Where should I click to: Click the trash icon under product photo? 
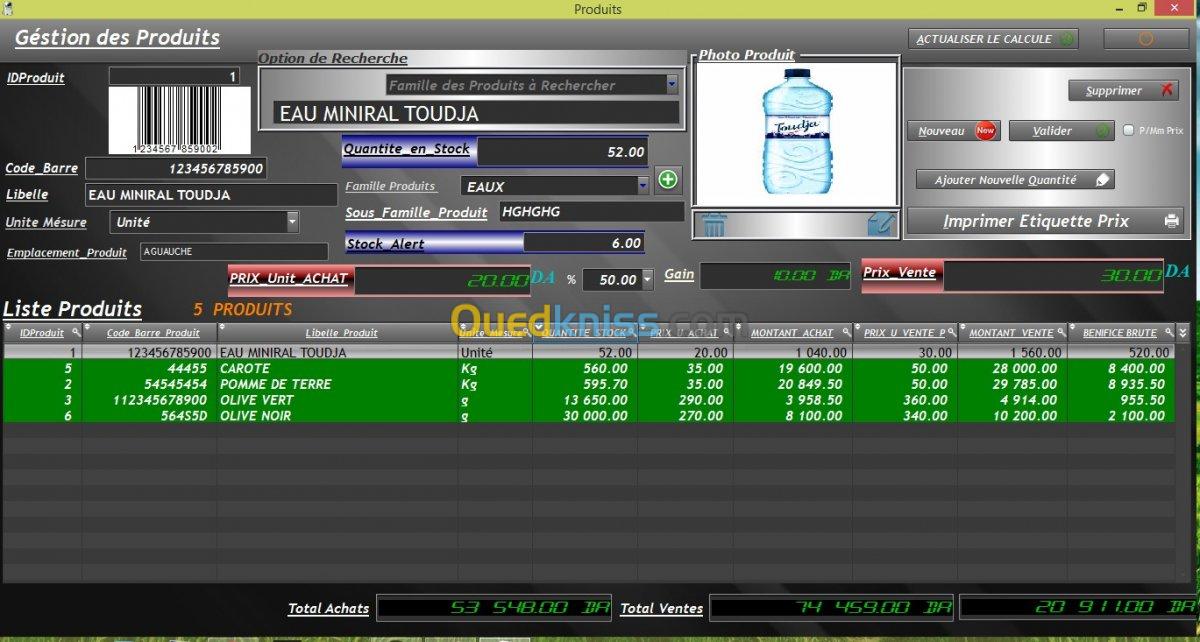714,224
